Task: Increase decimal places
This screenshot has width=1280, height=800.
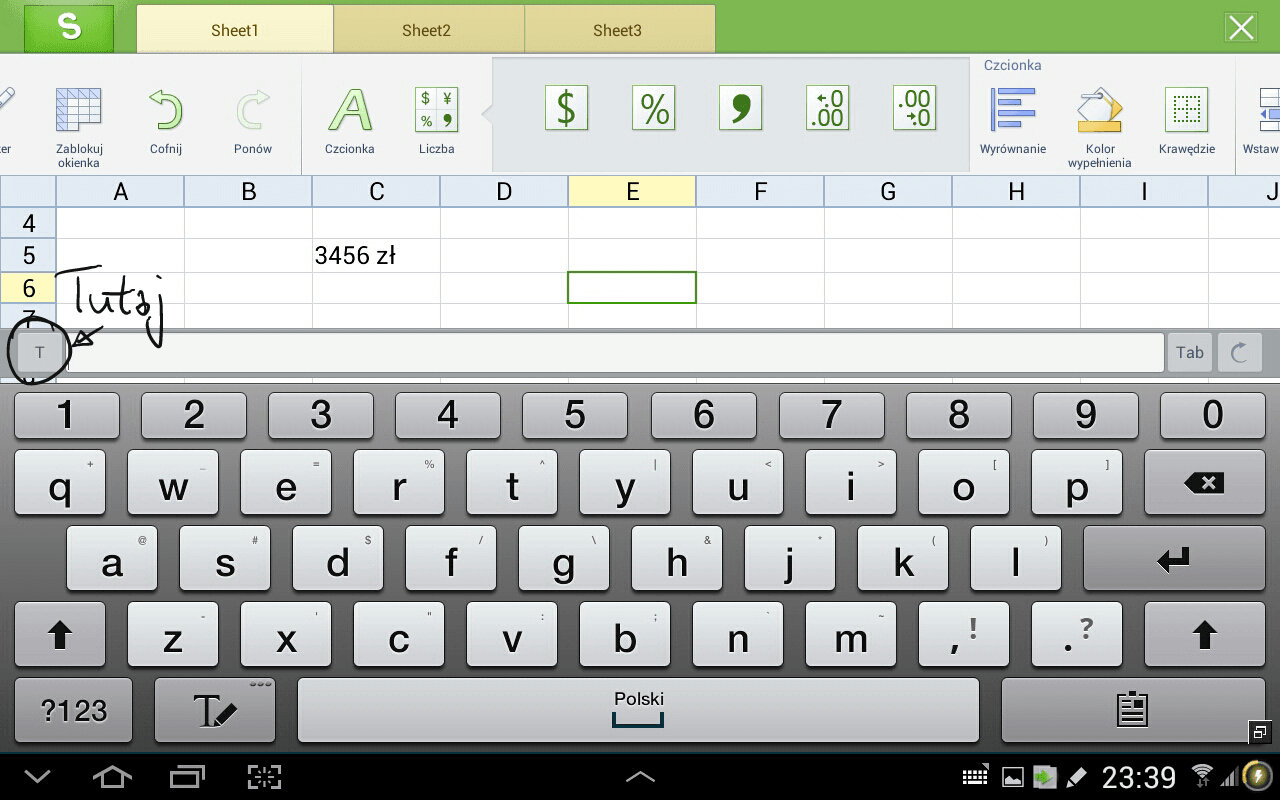Action: (x=828, y=107)
